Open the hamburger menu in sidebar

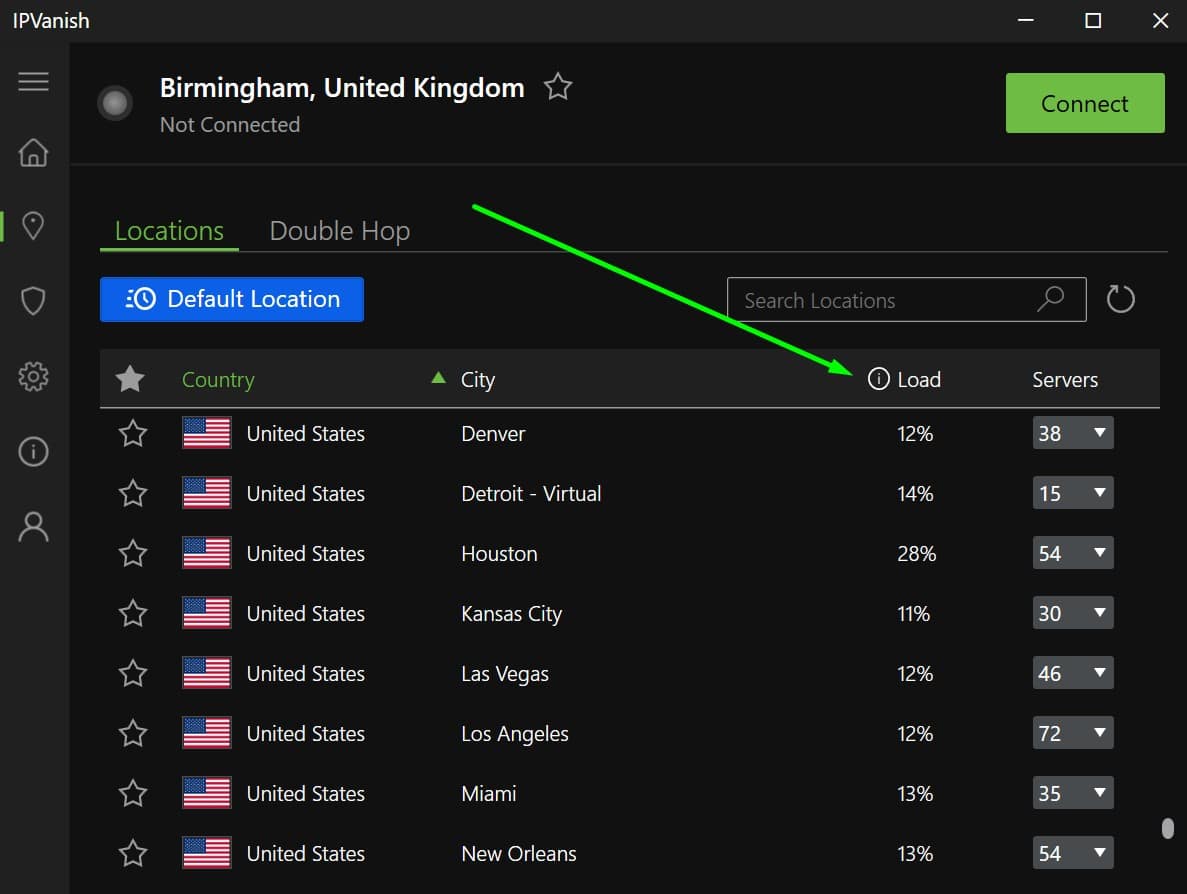pyautogui.click(x=33, y=81)
